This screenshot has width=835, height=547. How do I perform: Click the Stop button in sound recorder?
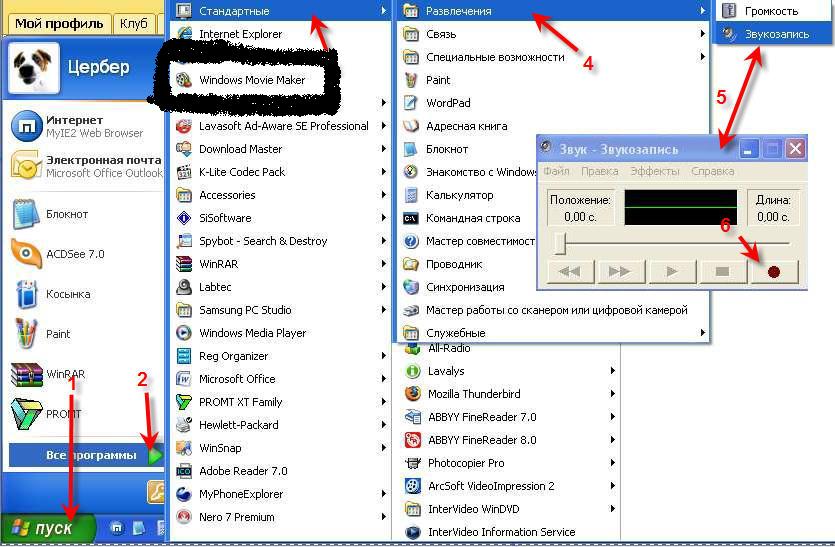[722, 272]
